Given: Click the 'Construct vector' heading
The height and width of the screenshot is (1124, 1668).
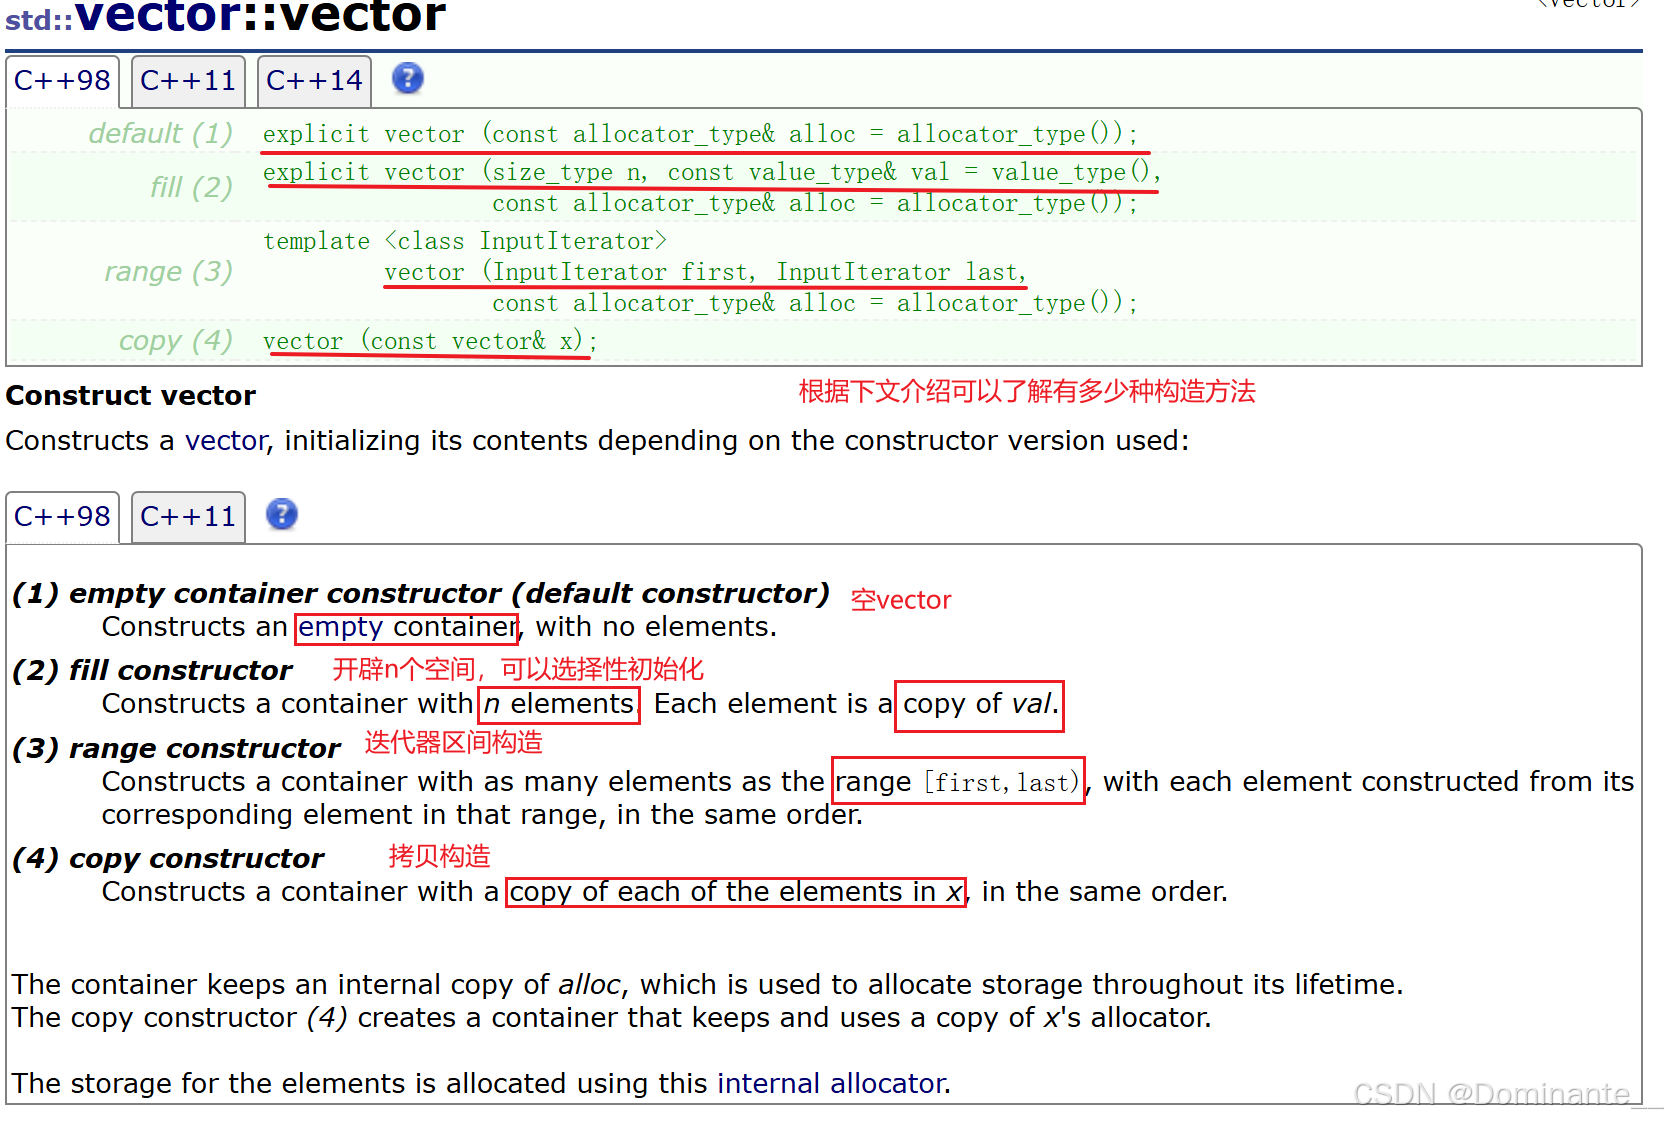Looking at the screenshot, I should [x=131, y=396].
